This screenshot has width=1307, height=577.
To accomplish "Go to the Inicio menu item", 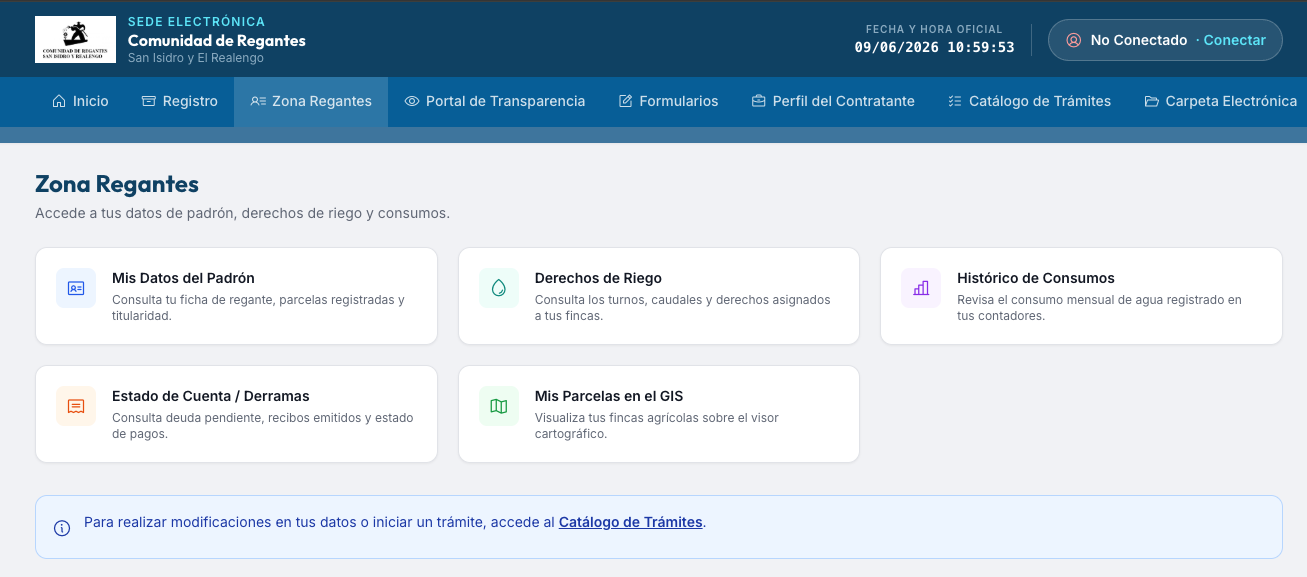I will tap(80, 101).
